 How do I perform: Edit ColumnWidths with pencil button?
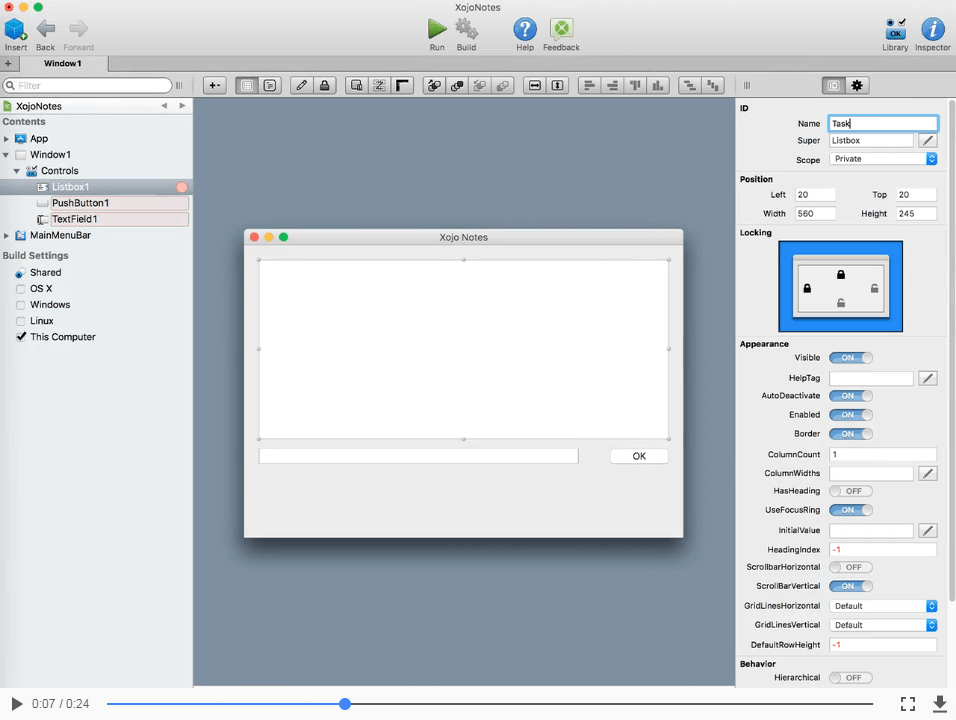pyautogui.click(x=928, y=473)
